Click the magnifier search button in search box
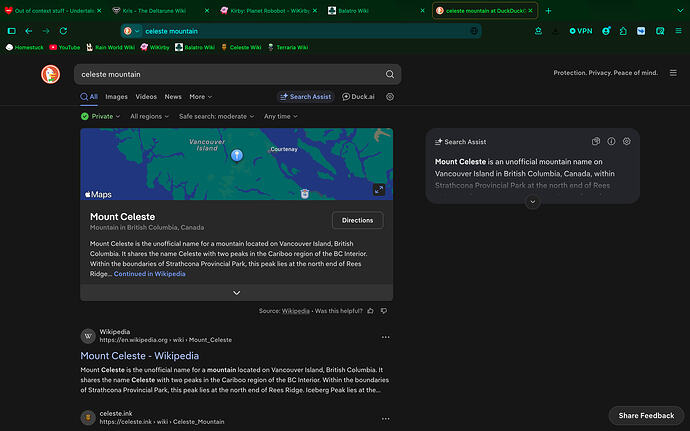690x431 pixels. pos(389,74)
